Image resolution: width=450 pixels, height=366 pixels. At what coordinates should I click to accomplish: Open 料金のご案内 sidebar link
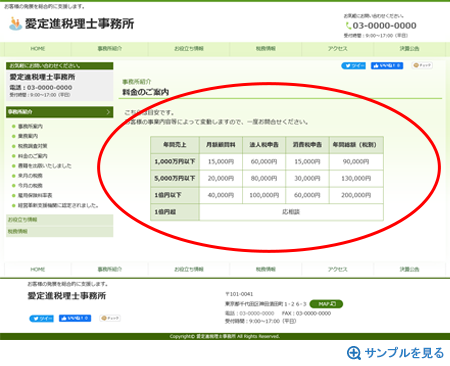pyautogui.click(x=33, y=156)
